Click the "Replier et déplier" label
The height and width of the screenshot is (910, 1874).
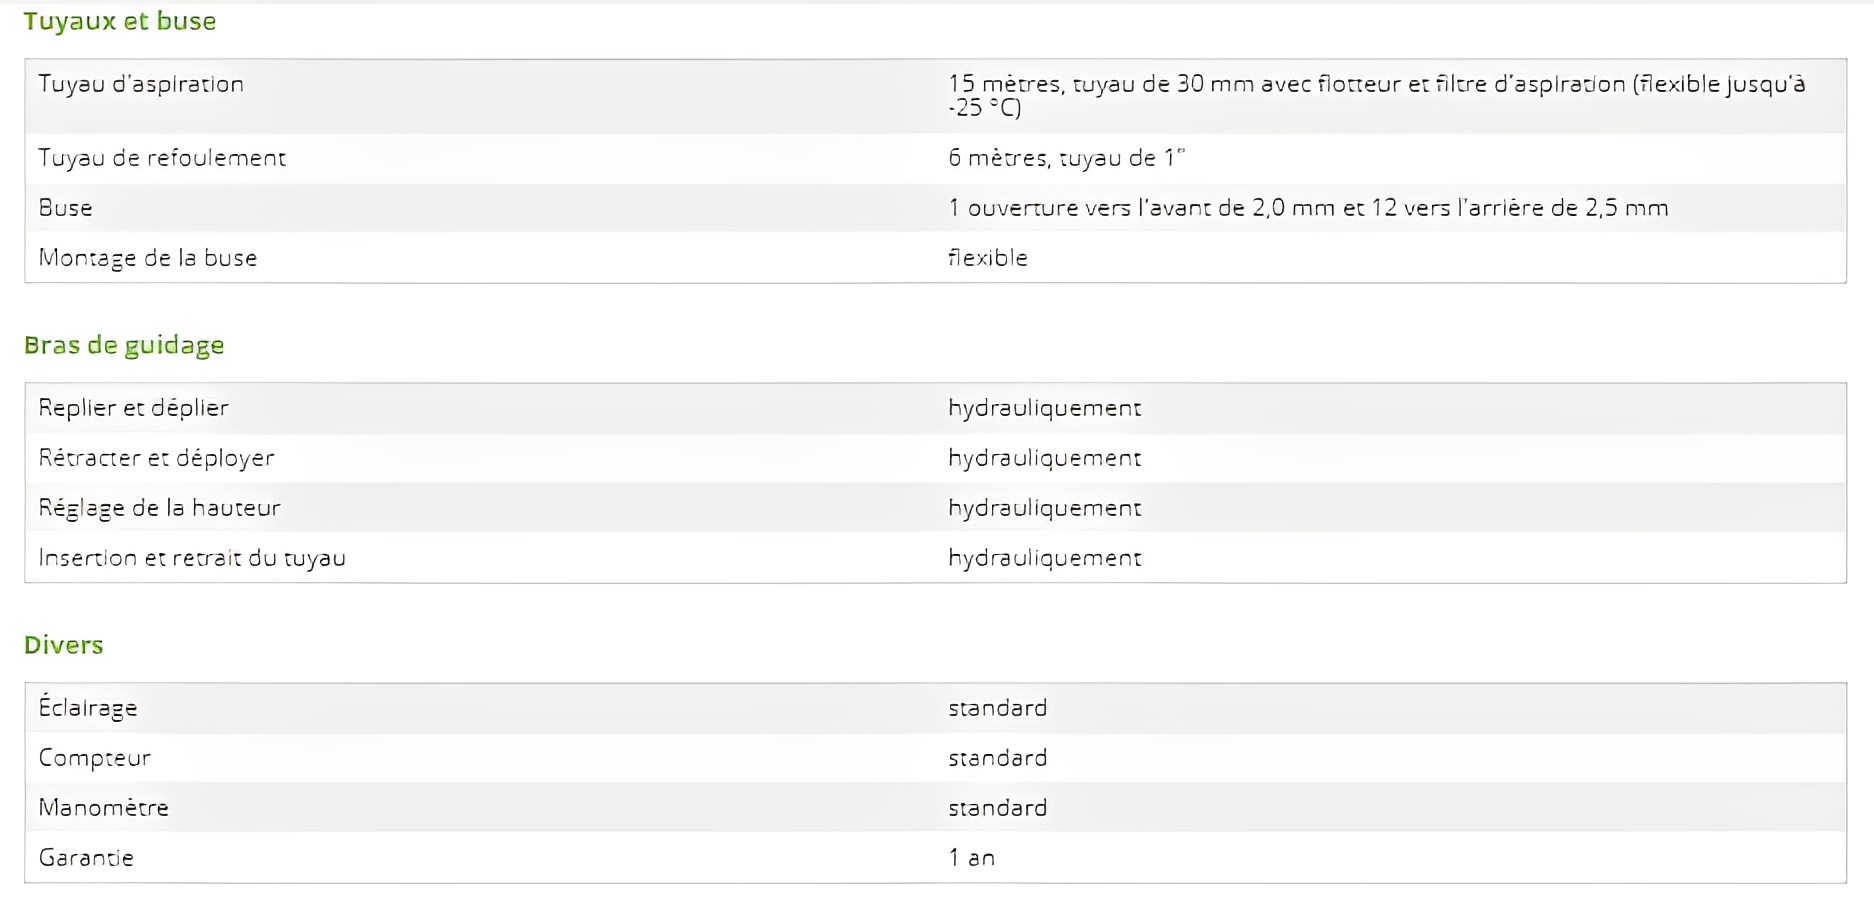[x=133, y=408]
